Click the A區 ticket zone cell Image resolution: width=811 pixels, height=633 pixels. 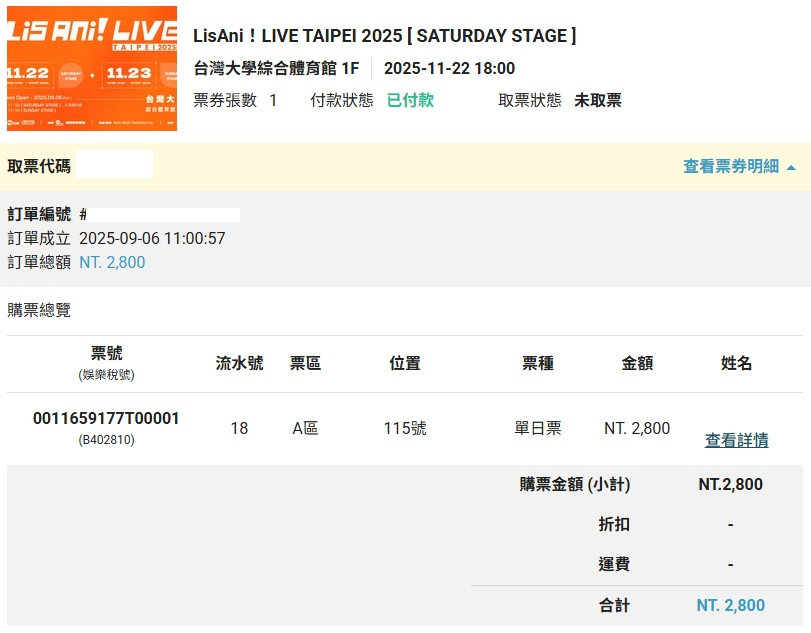(x=305, y=428)
